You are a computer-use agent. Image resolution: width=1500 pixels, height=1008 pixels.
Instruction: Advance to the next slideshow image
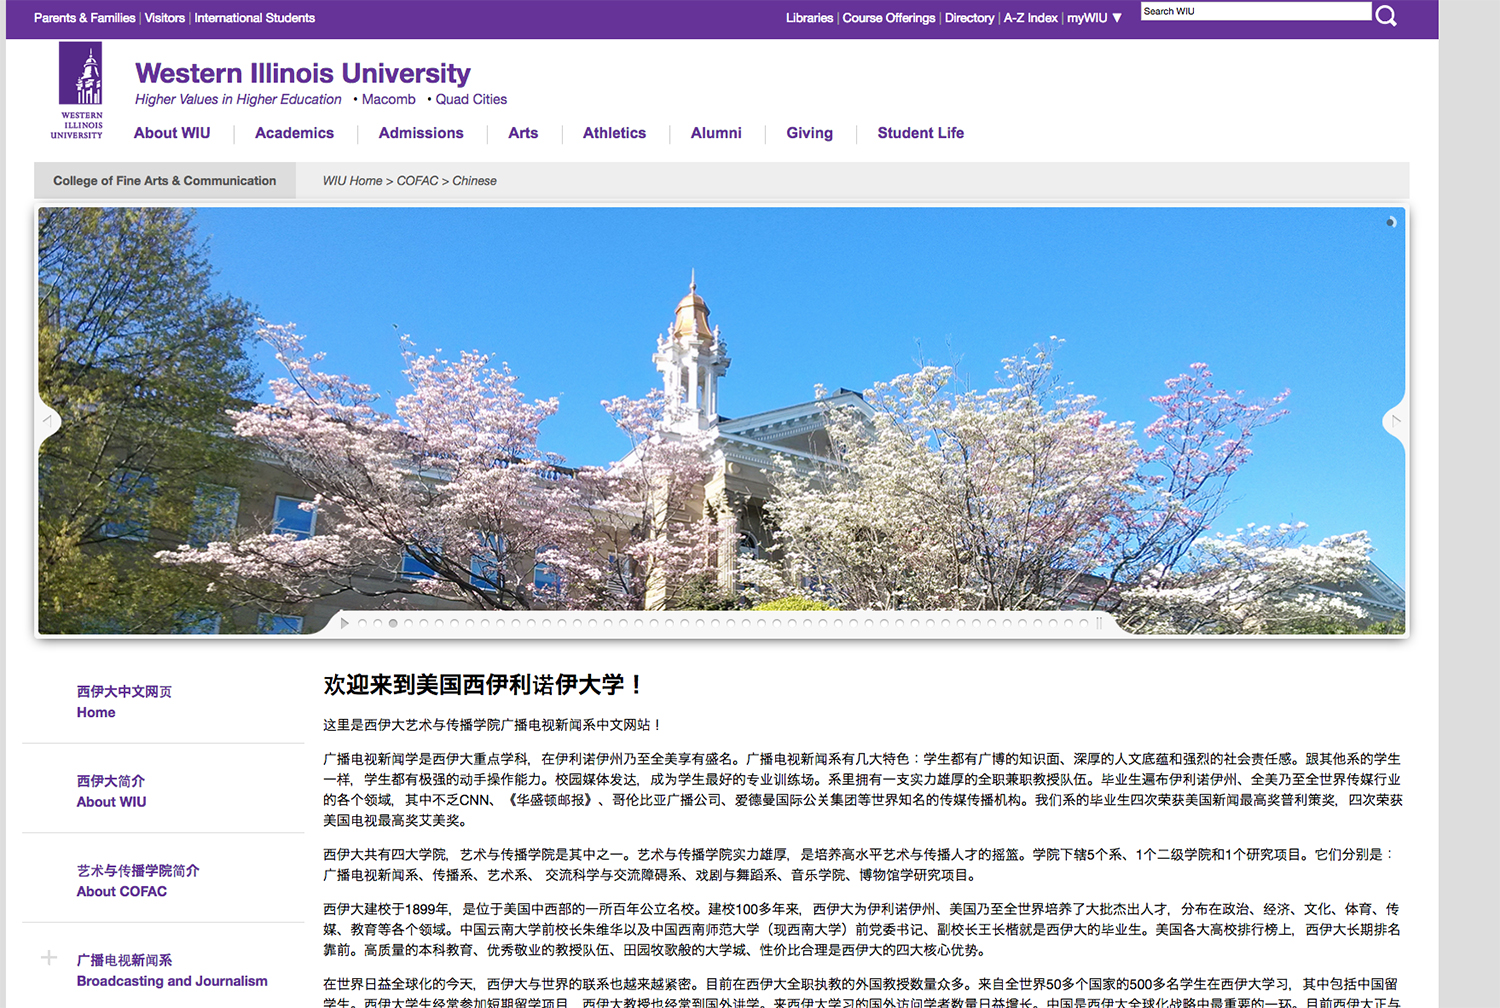click(1395, 421)
